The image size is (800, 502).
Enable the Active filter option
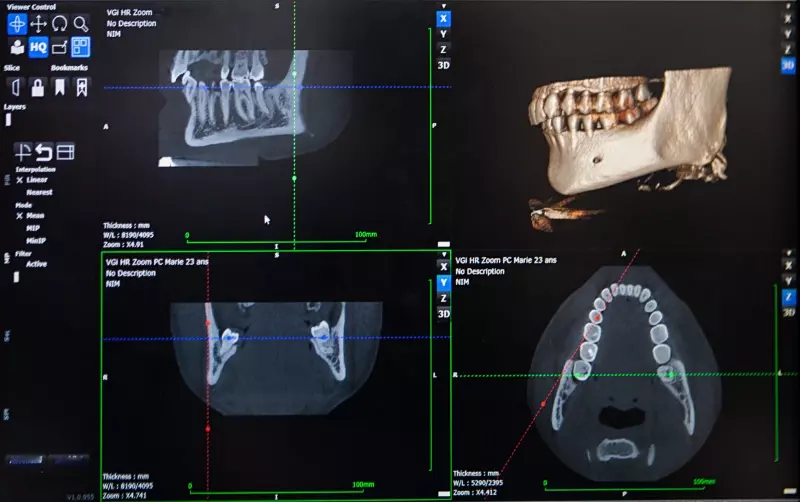tap(36, 264)
